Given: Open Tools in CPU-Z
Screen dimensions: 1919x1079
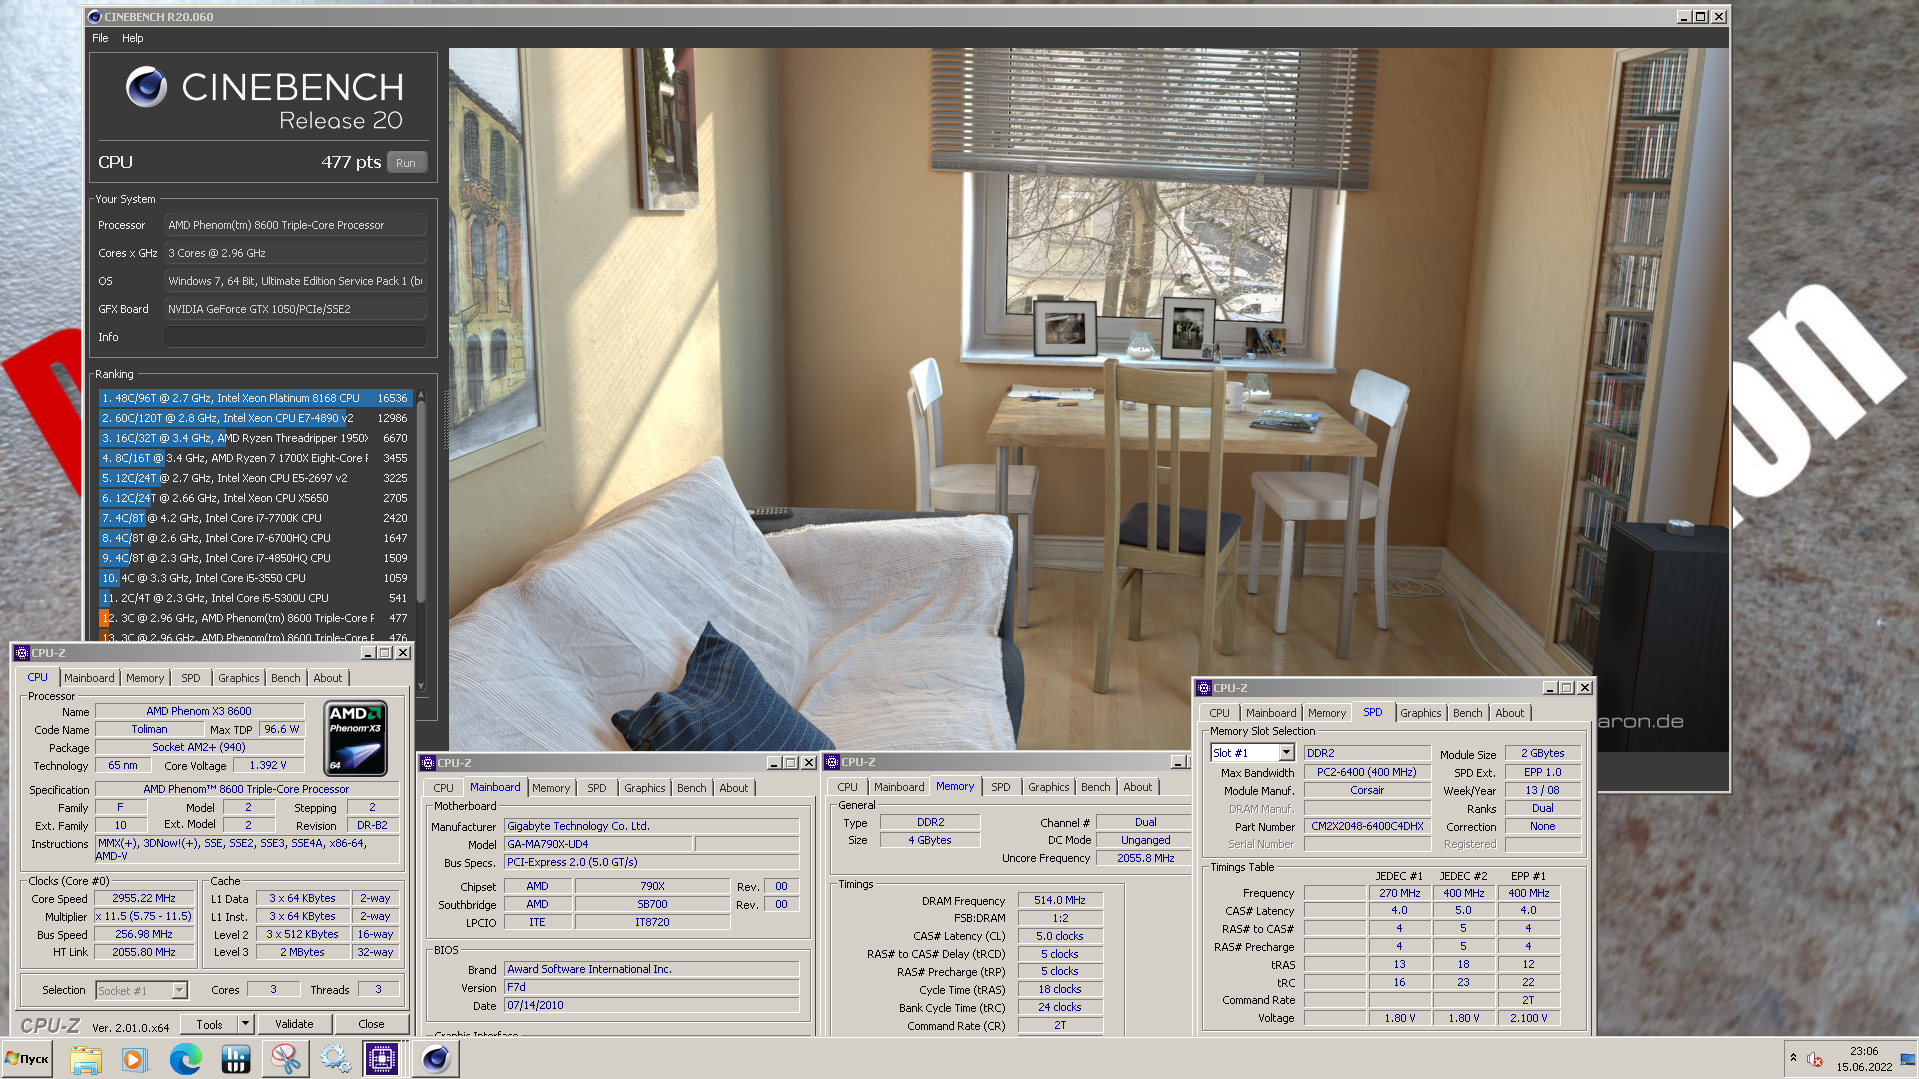Looking at the screenshot, I should point(209,1024).
